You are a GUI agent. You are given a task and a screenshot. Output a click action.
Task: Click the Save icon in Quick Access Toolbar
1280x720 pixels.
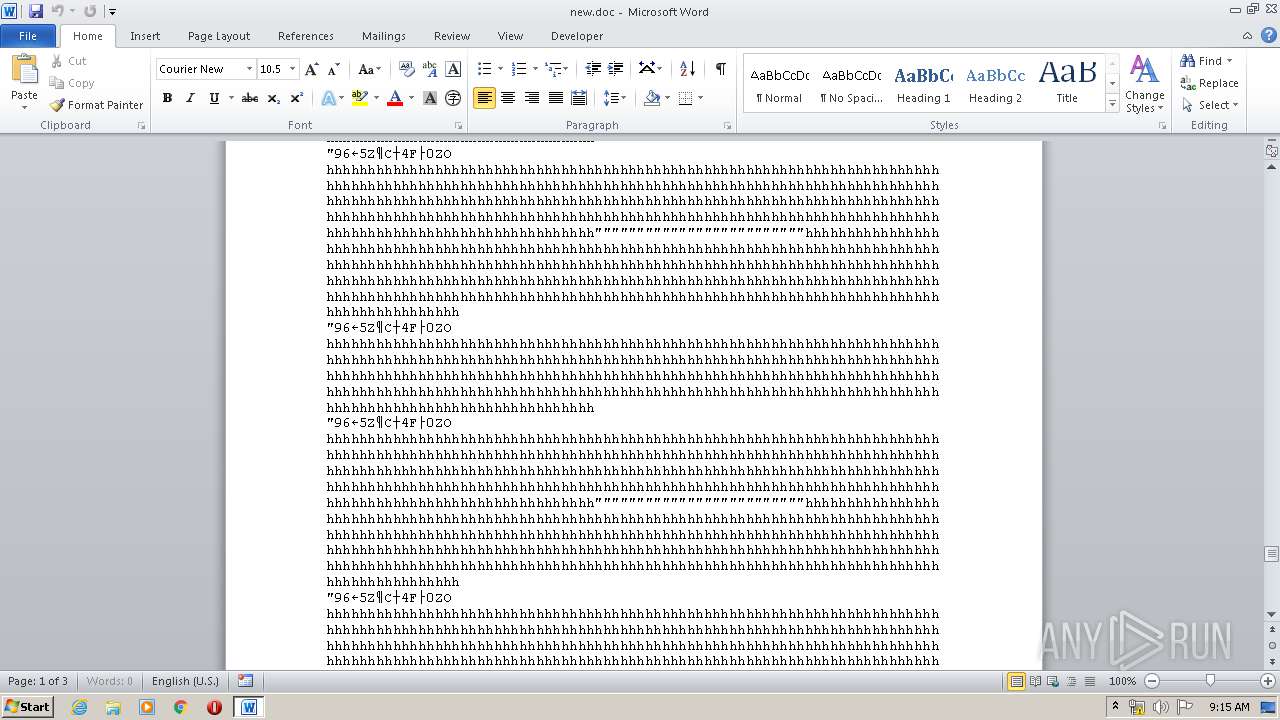pos(36,11)
